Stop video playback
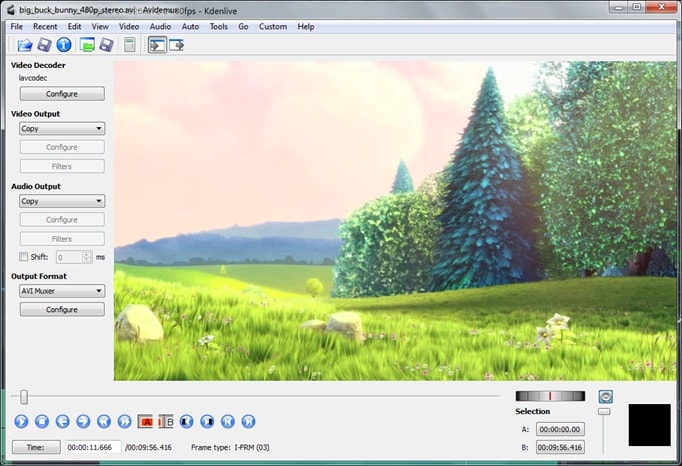This screenshot has height=466, width=682. tap(42, 421)
